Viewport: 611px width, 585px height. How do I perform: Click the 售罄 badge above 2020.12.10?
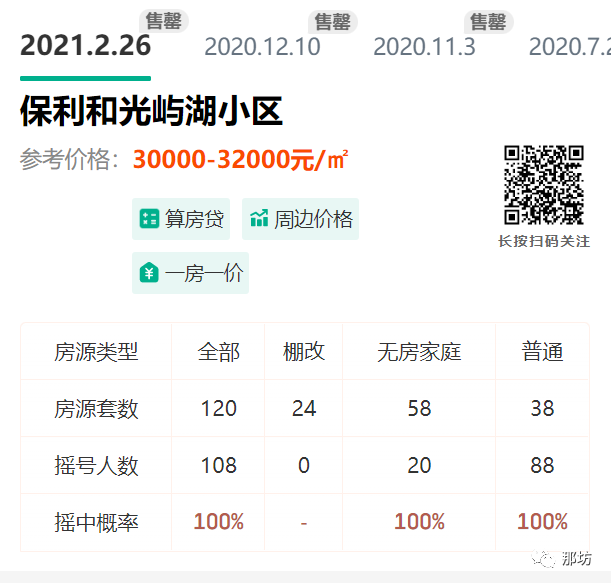click(333, 22)
